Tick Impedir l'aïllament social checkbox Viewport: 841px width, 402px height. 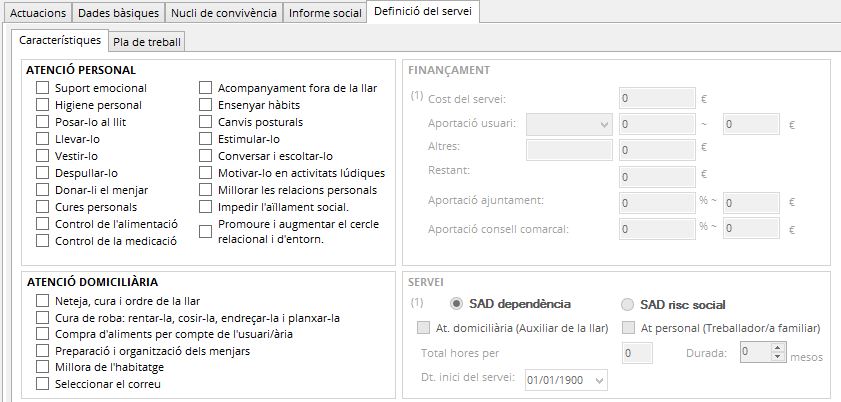click(205, 206)
